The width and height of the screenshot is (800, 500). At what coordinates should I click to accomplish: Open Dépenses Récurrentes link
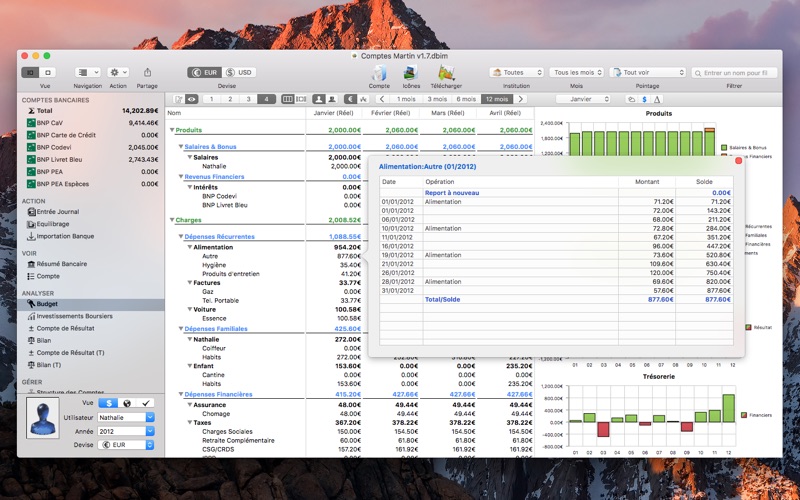pos(219,237)
